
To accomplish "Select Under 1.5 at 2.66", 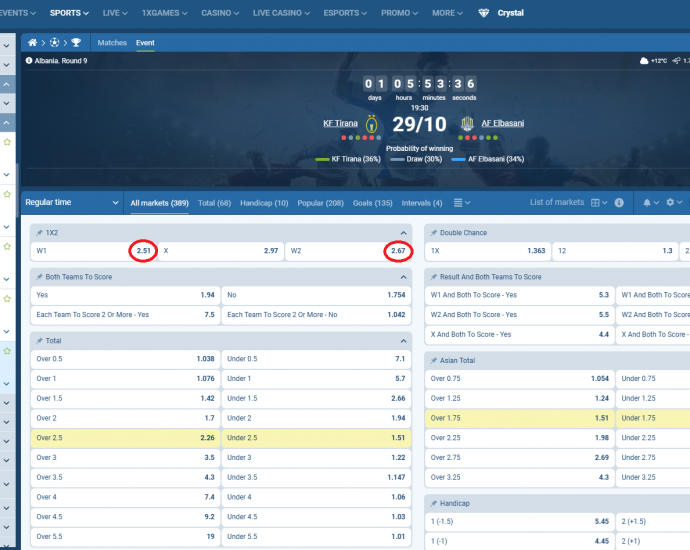I will coord(316,398).
